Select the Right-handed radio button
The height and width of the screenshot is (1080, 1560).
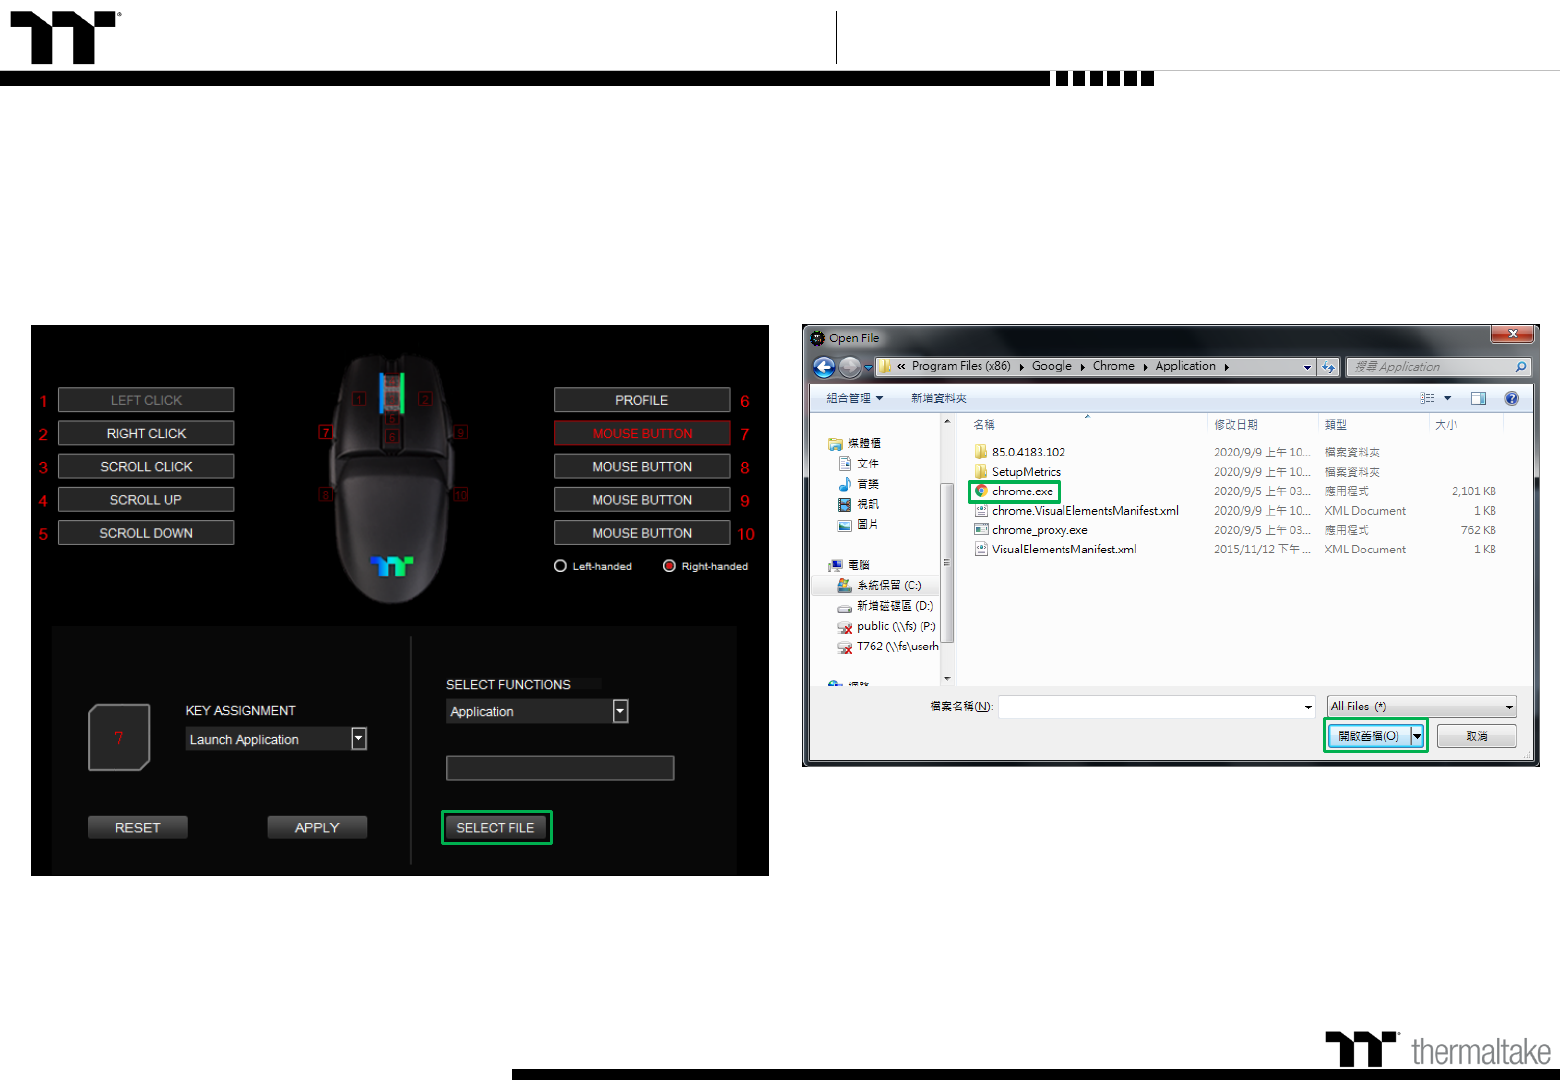(669, 566)
